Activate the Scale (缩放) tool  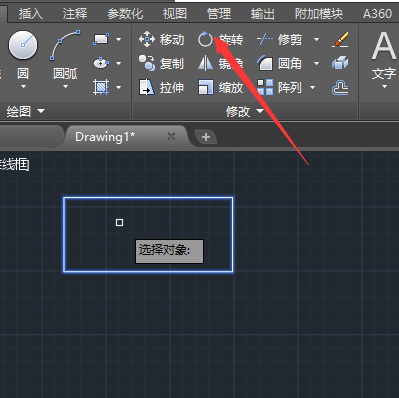tap(220, 87)
